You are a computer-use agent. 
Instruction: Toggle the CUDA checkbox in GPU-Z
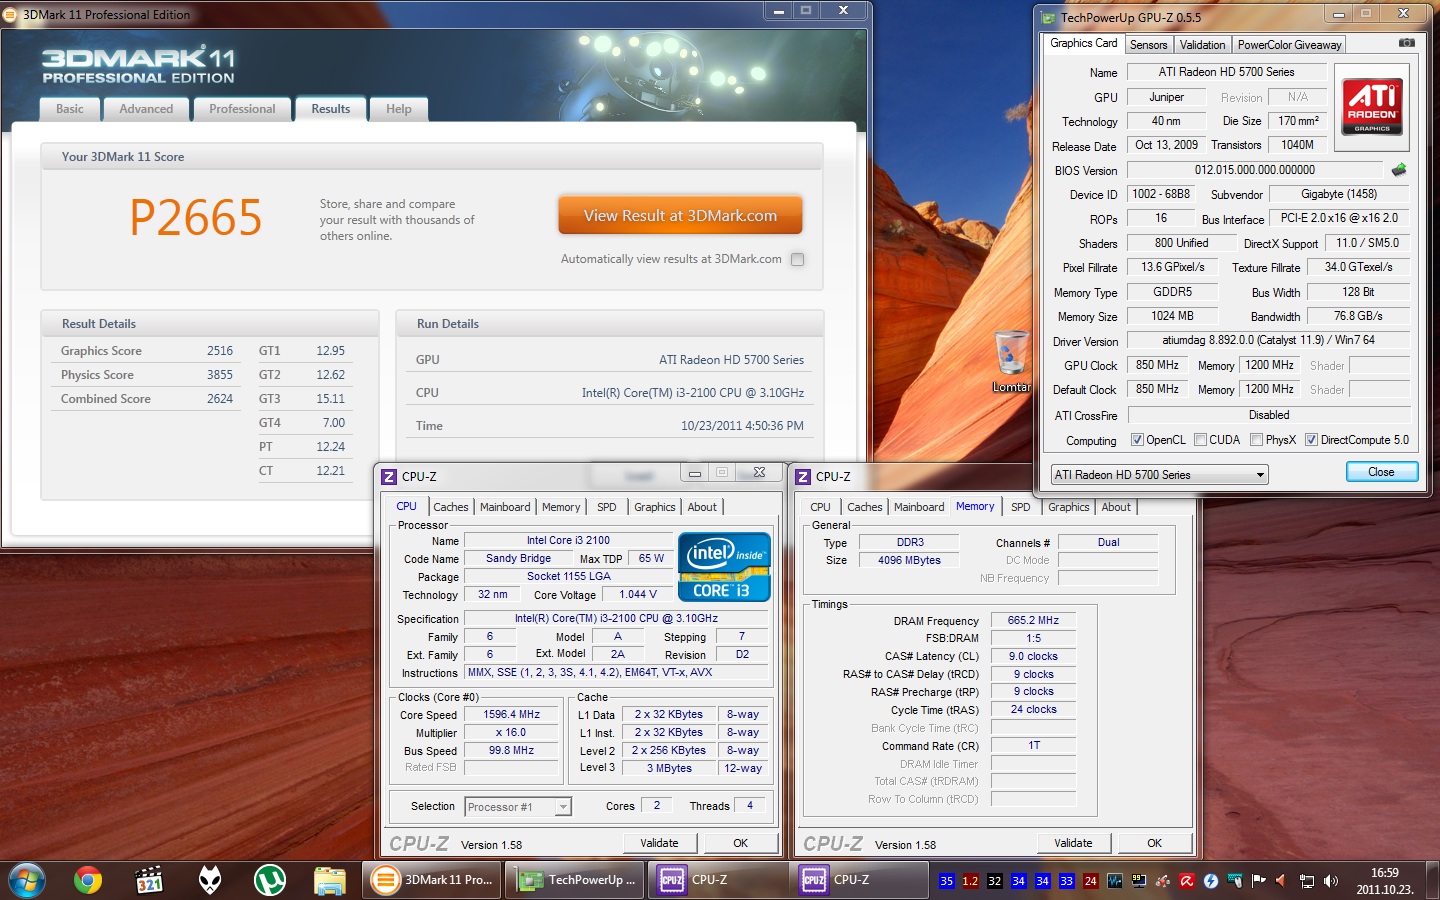point(1200,440)
